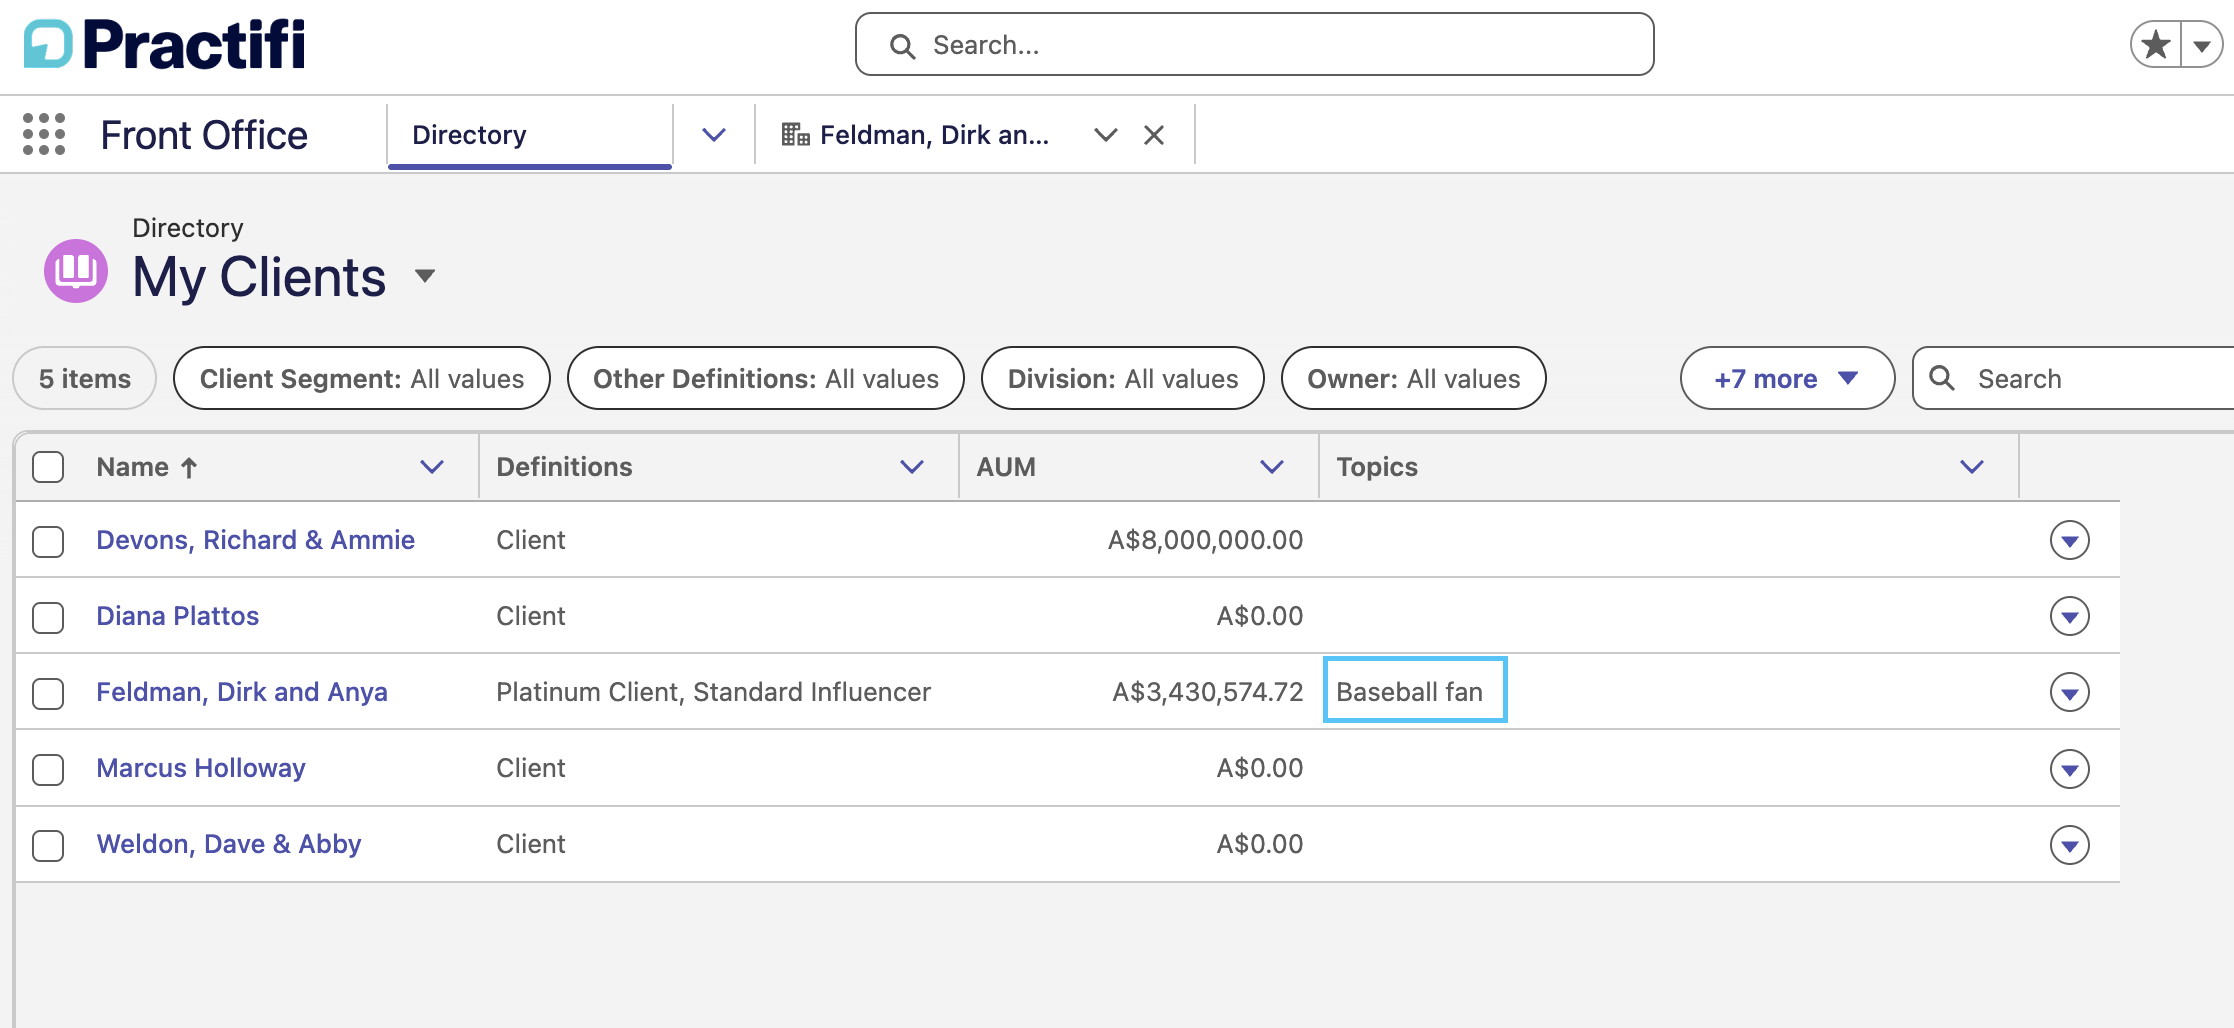
Task: Open the Definitions column menu chevron
Action: click(912, 467)
